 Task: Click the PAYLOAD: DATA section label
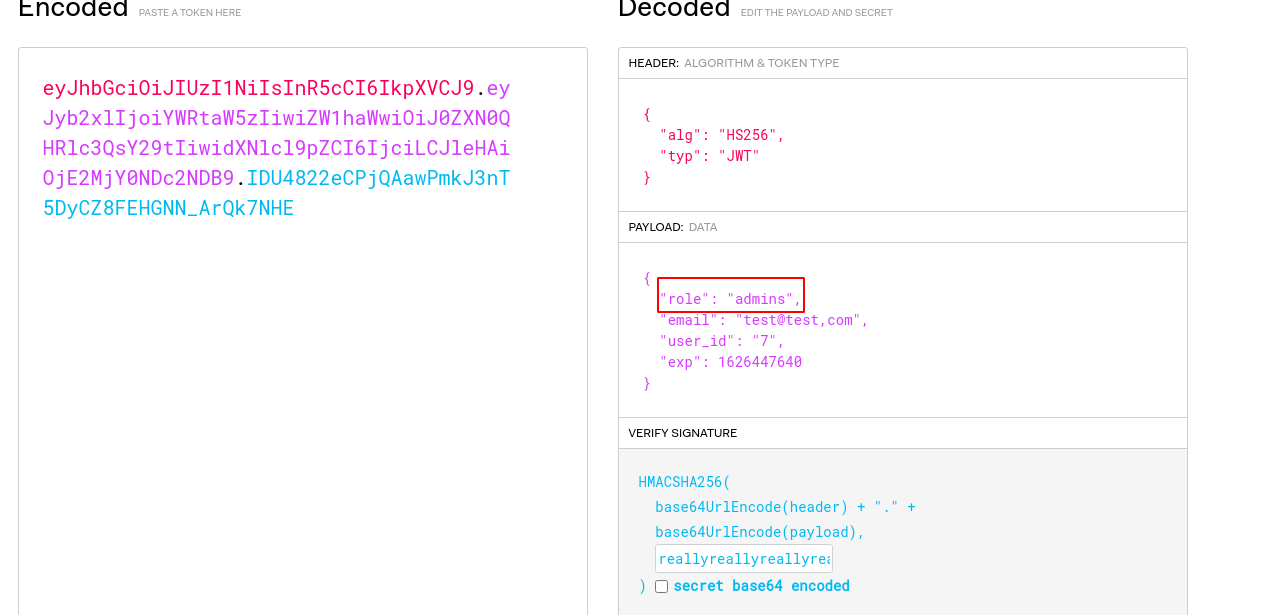672,227
